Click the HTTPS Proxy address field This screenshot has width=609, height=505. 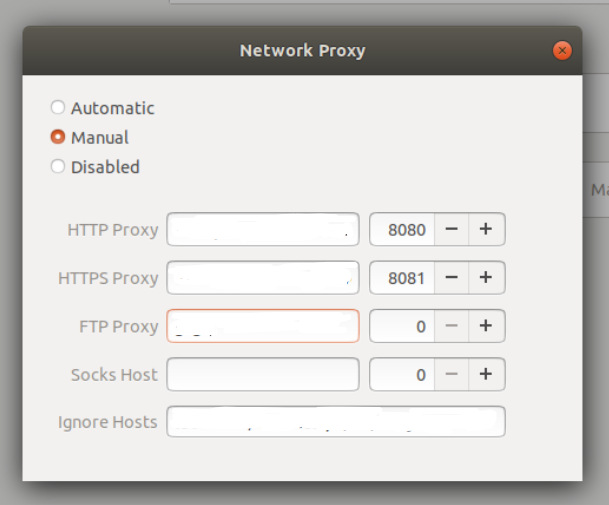pos(262,278)
